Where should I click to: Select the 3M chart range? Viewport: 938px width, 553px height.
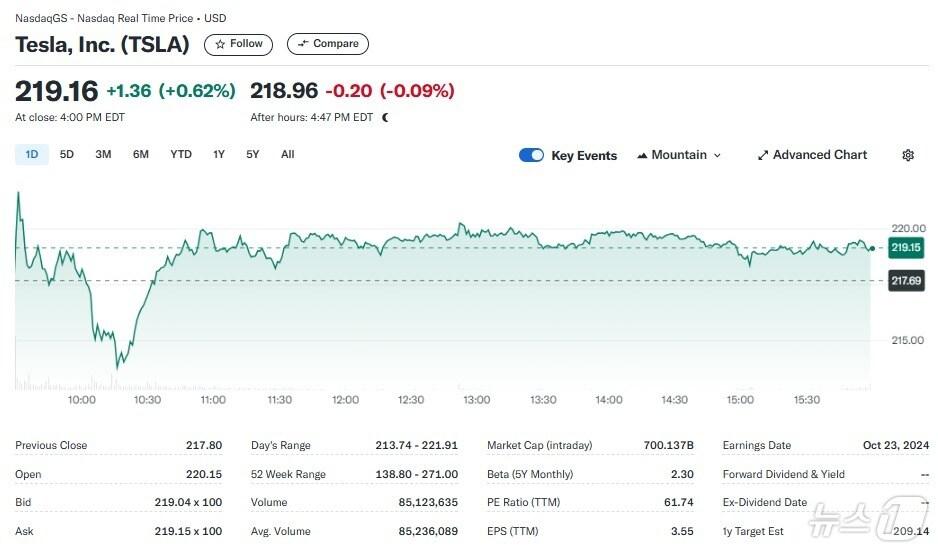[x=103, y=154]
